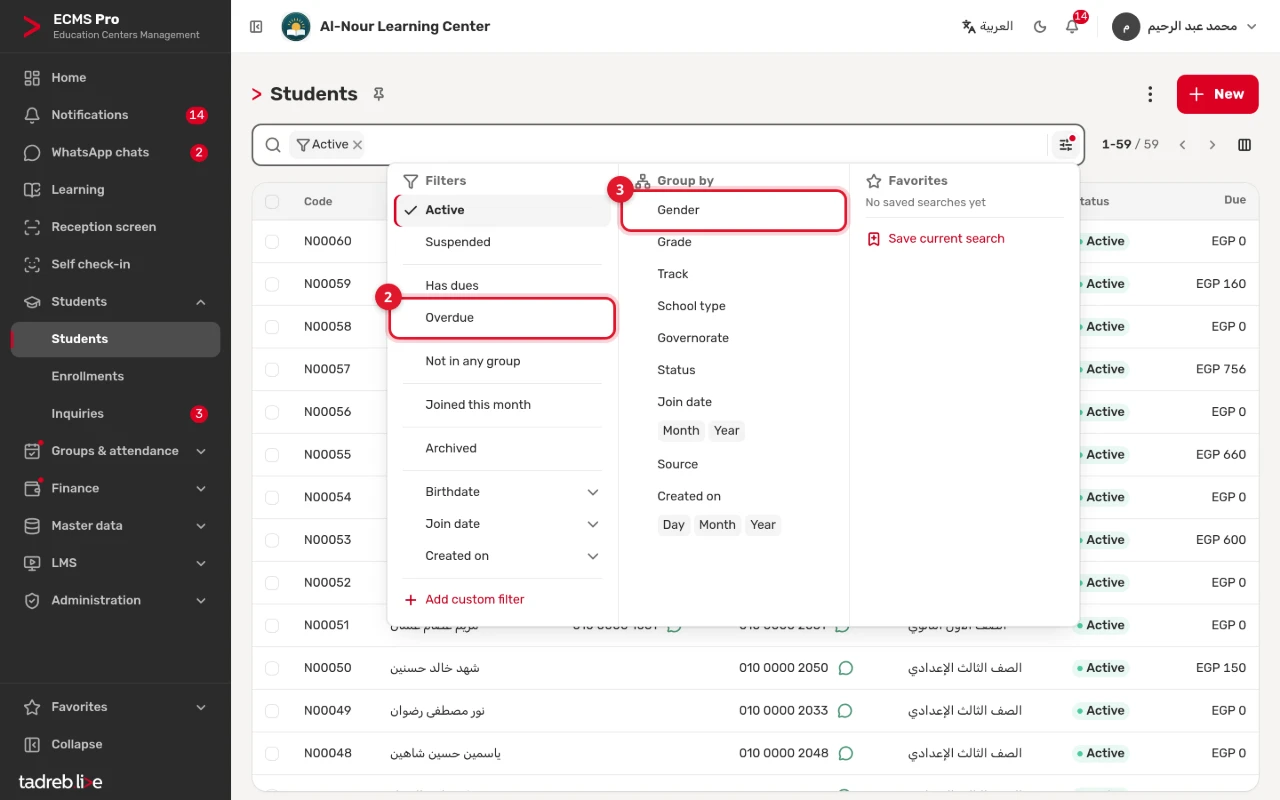1280x800 pixels.
Task: Check the row N00050 checkbox
Action: pos(272,668)
